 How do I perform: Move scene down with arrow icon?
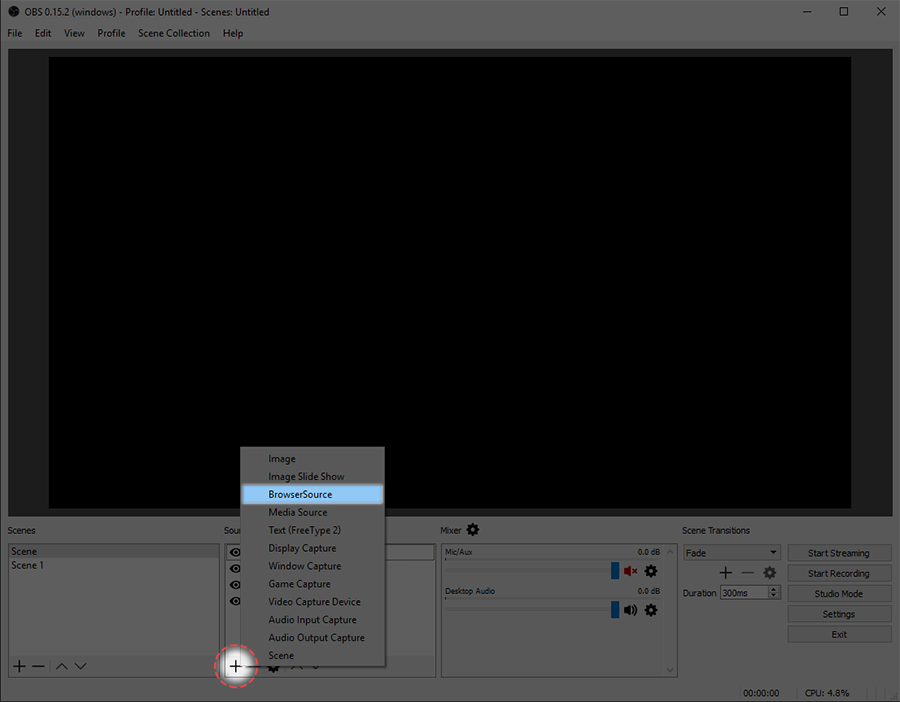click(x=80, y=666)
